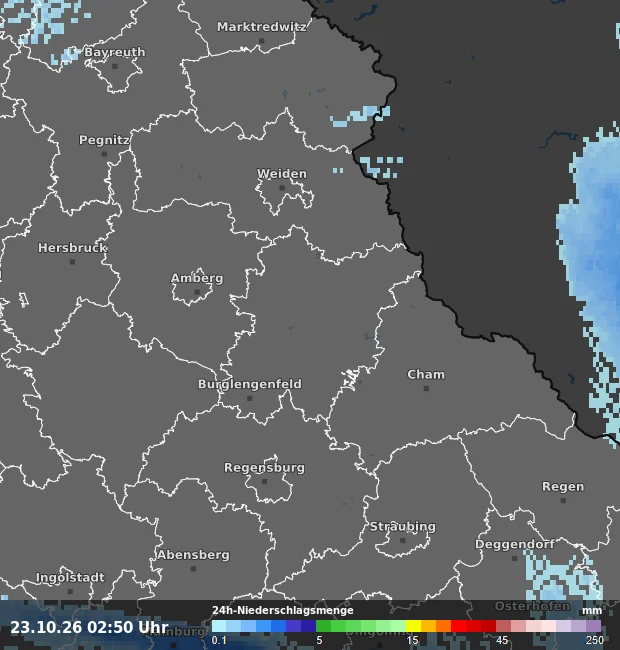620x650 pixels.
Task: Click the square marker below Cham
Action: 426,388
